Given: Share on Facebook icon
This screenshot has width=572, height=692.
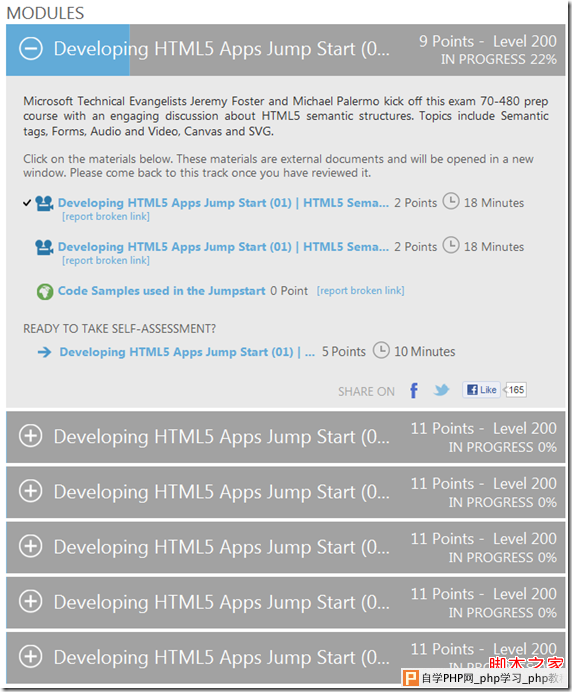Looking at the screenshot, I should pyautogui.click(x=414, y=391).
